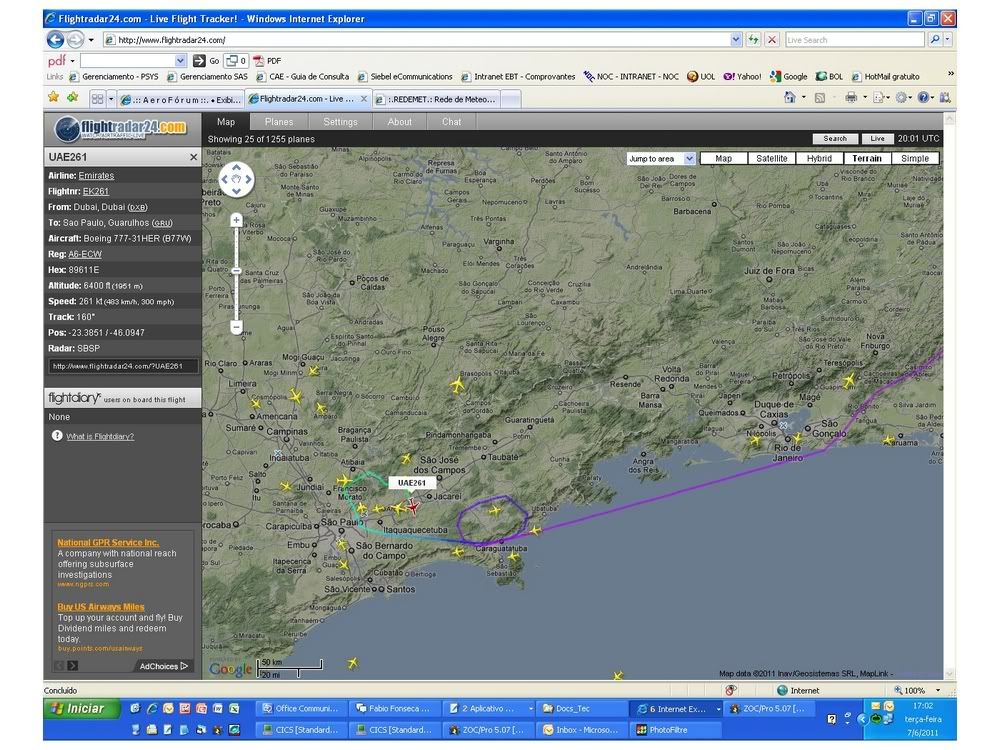Select the Simple map view
This screenshot has width=1000, height=750.
[x=914, y=158]
